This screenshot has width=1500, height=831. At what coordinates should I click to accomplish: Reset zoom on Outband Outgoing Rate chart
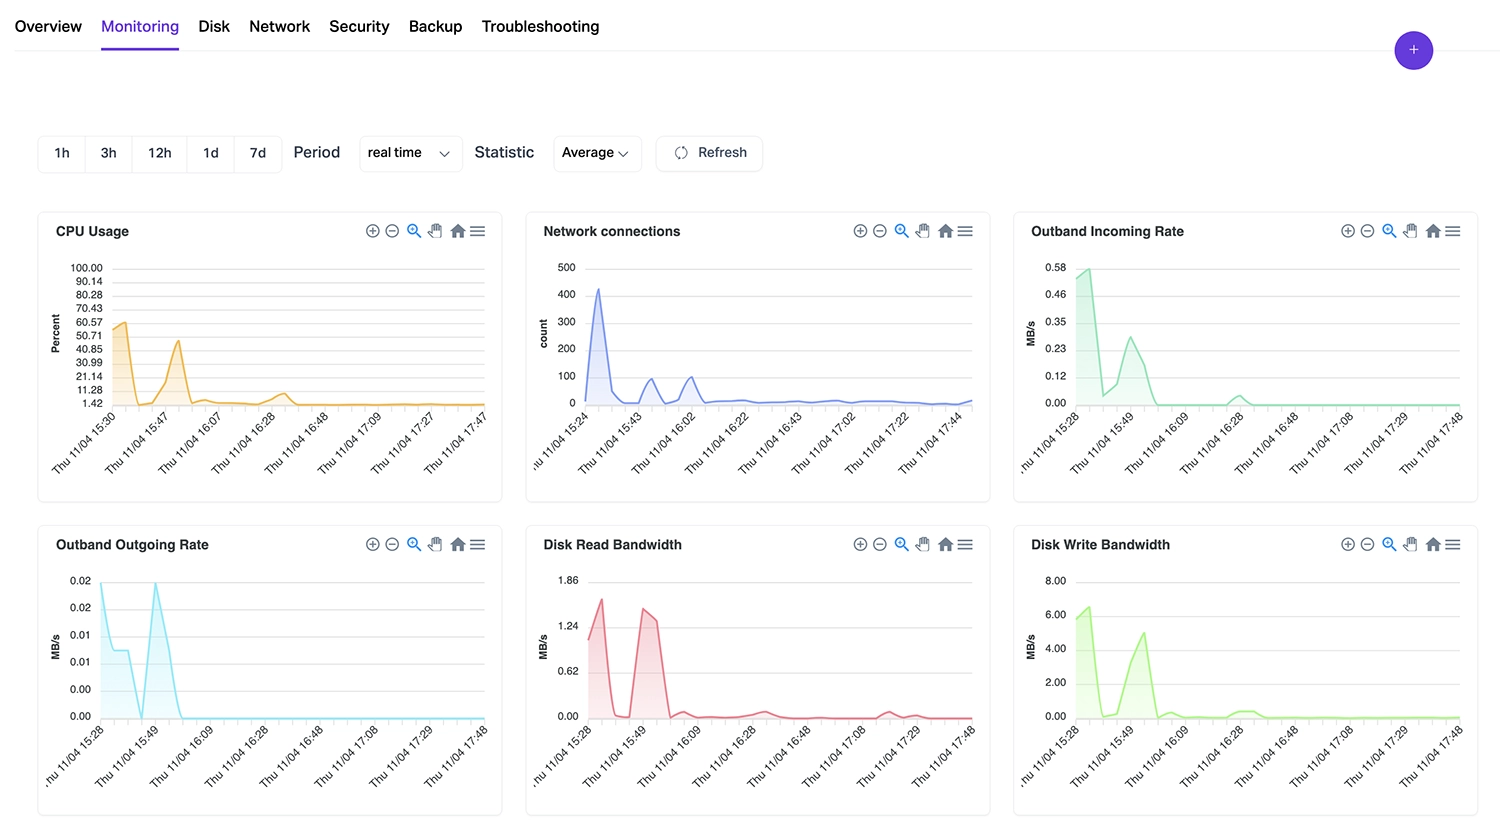coord(458,545)
